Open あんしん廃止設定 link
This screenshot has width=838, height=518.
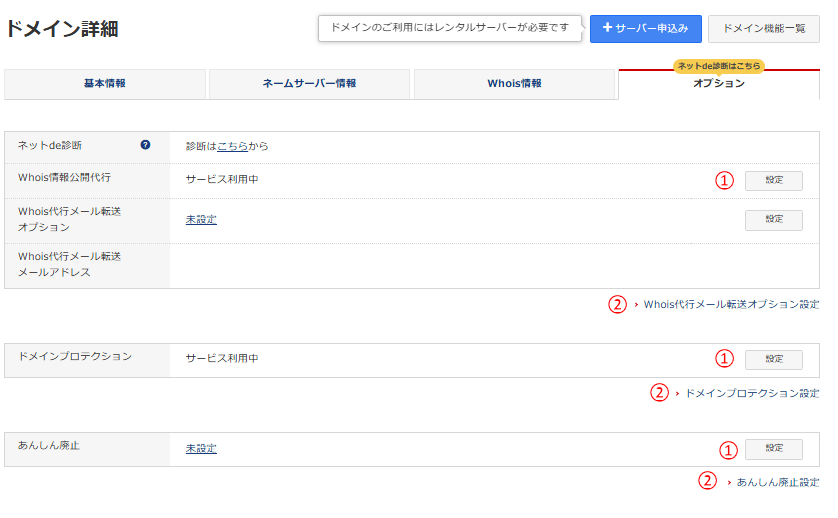pyautogui.click(x=778, y=483)
